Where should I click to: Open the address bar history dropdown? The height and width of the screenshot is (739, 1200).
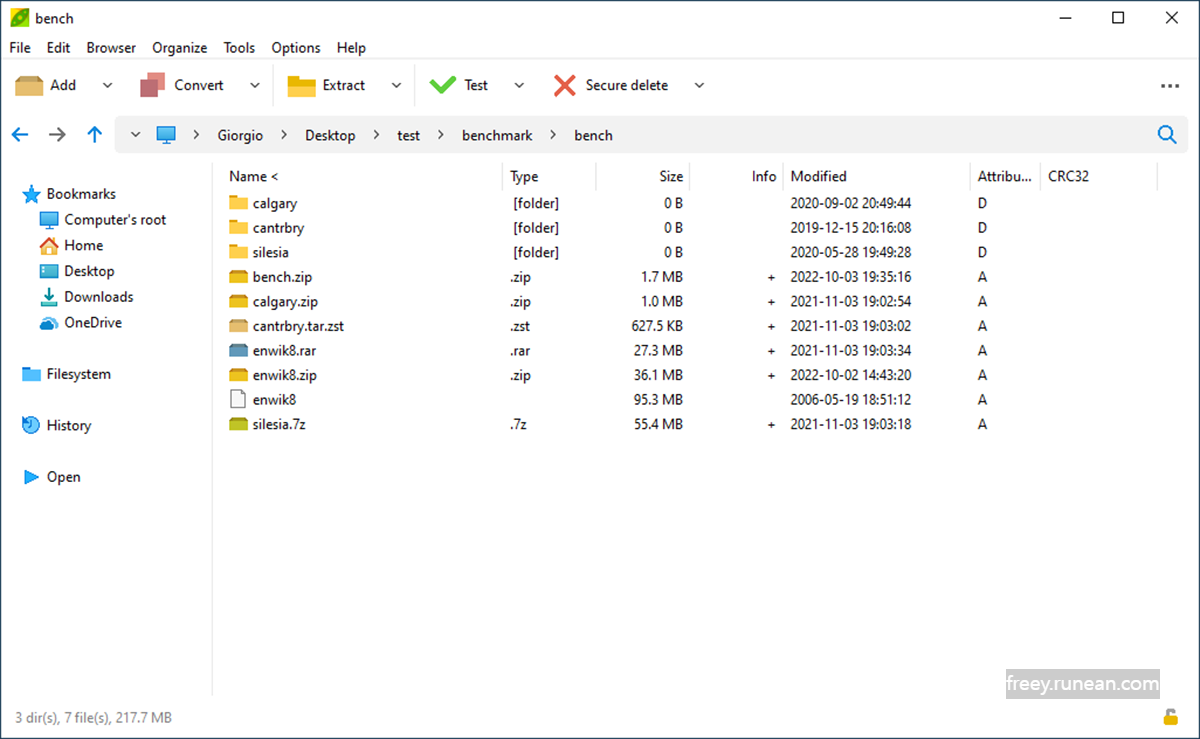[135, 135]
